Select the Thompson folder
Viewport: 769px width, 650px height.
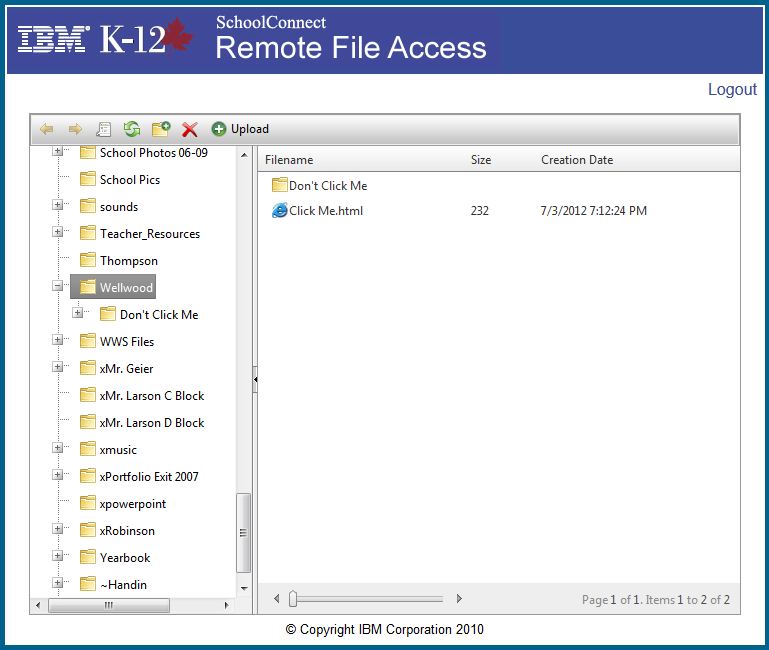(129, 261)
